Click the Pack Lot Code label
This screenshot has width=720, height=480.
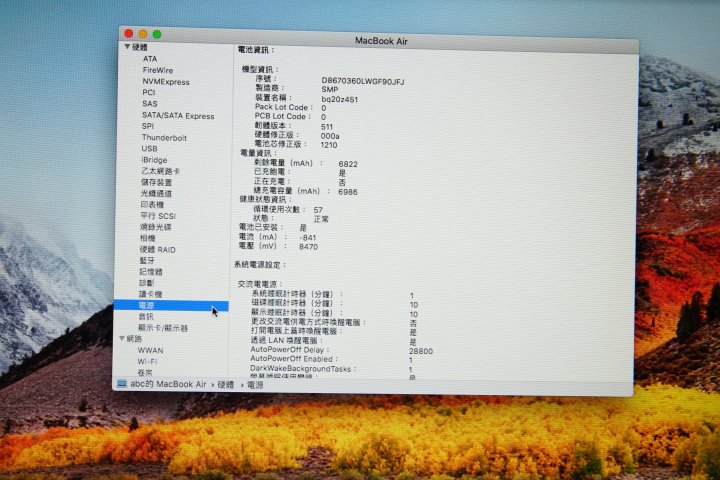283,107
